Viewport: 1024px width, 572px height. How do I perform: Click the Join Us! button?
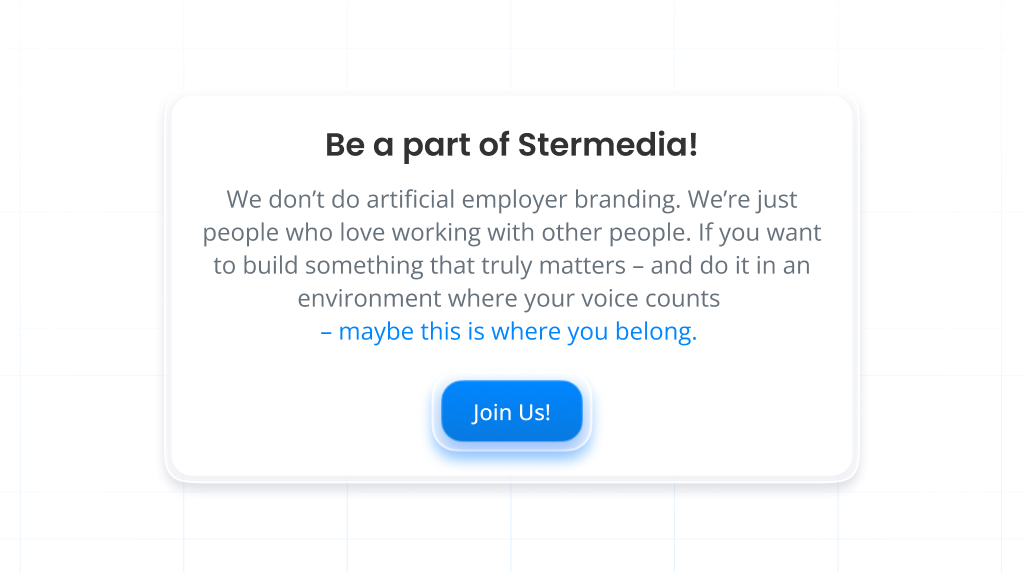511,411
